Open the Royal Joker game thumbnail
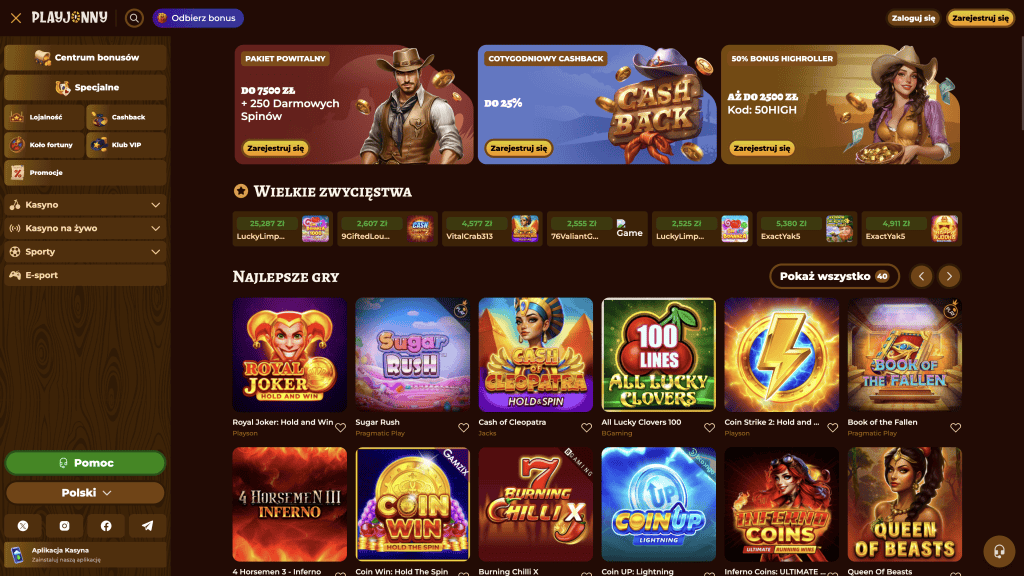The width and height of the screenshot is (1024, 576). coord(289,355)
